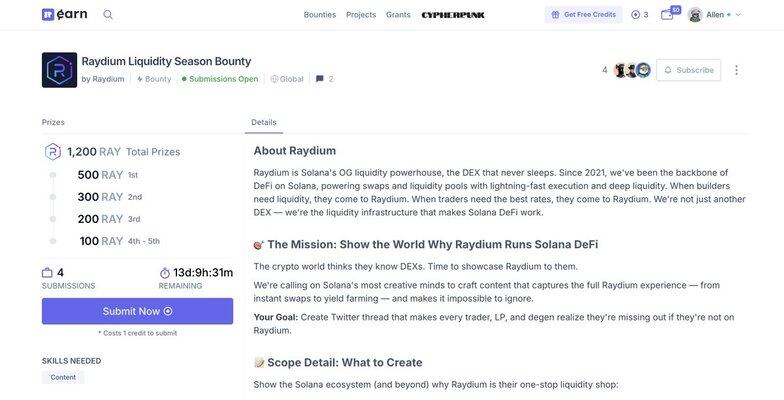Open Grants in the top navigation
Viewport: 784px width, 400px height.
(398, 15)
